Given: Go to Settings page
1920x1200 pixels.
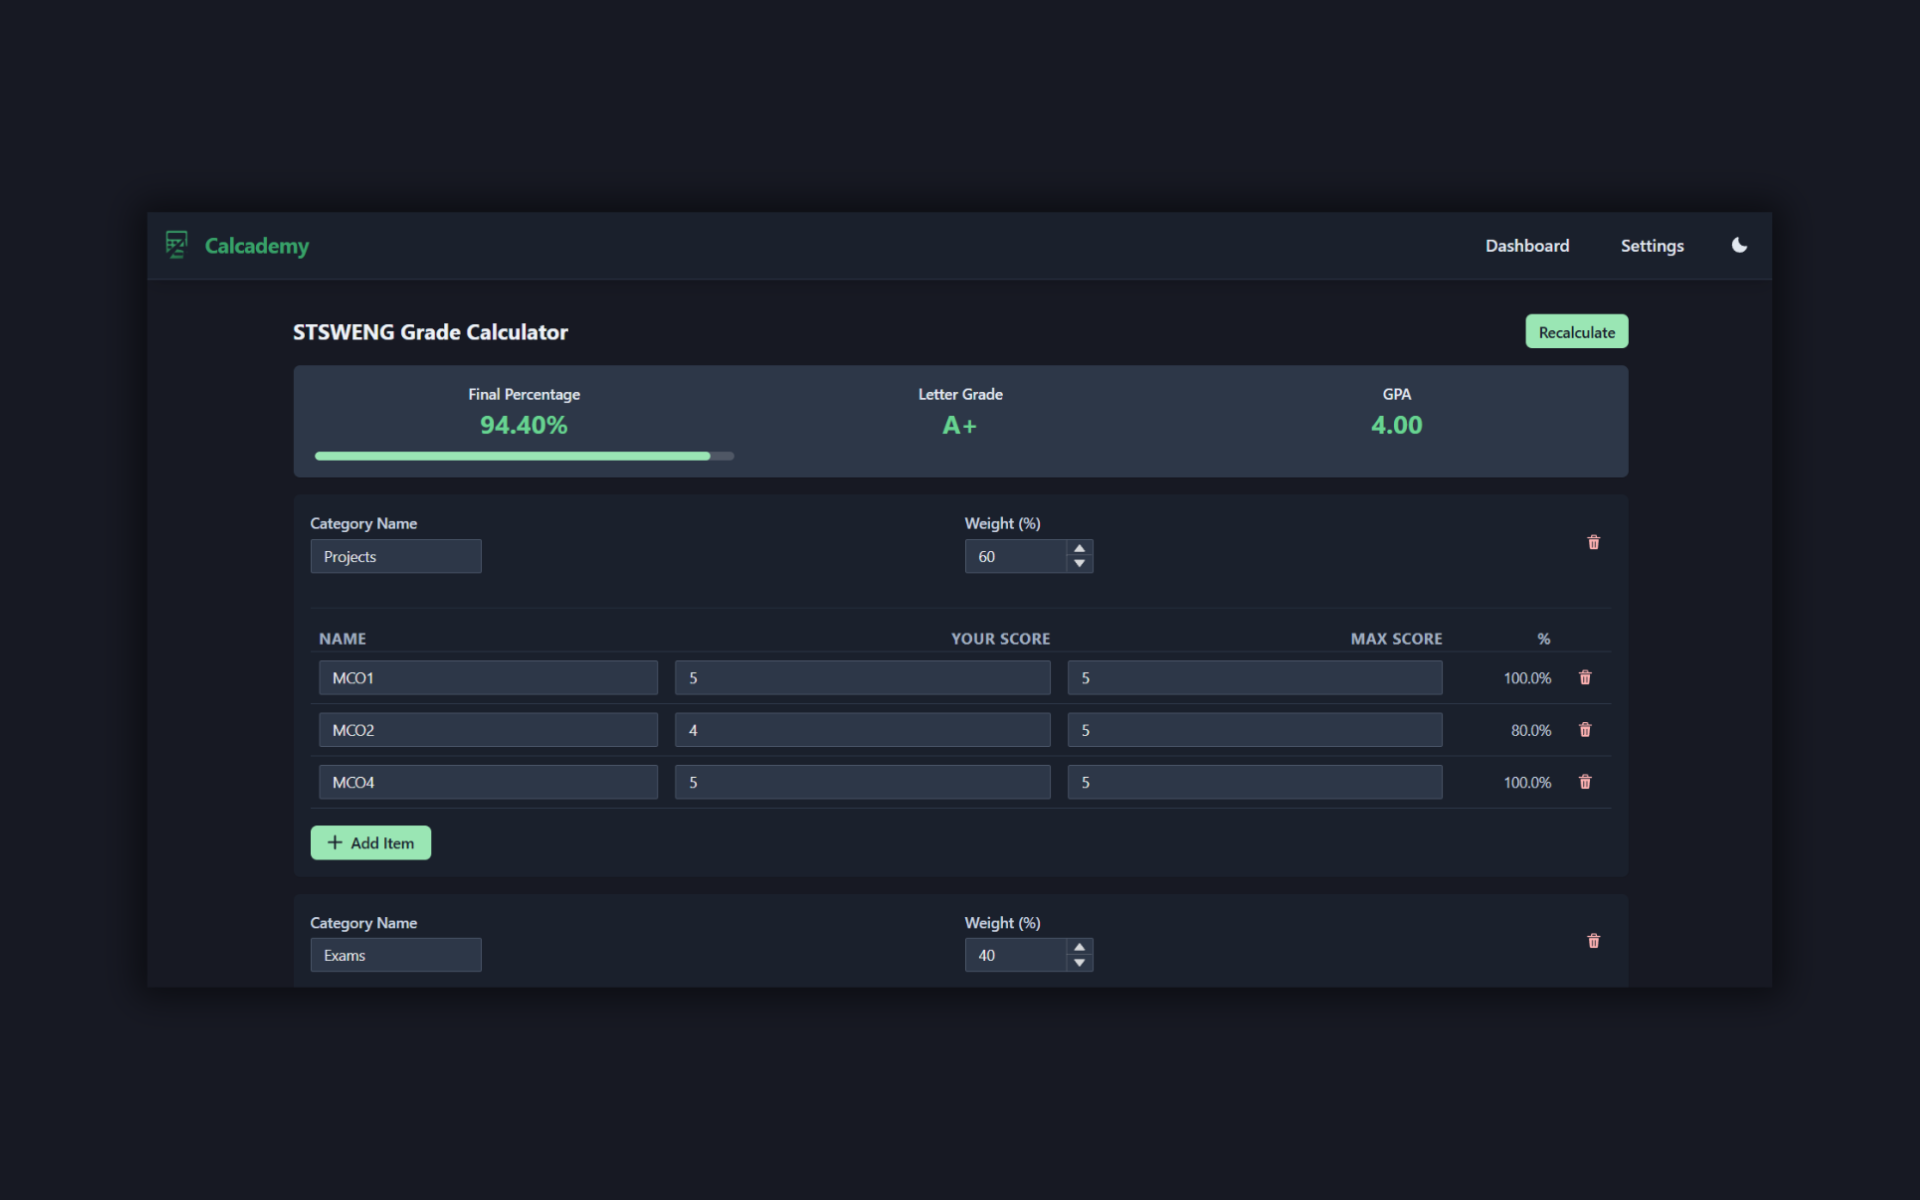Looking at the screenshot, I should click(x=1651, y=246).
